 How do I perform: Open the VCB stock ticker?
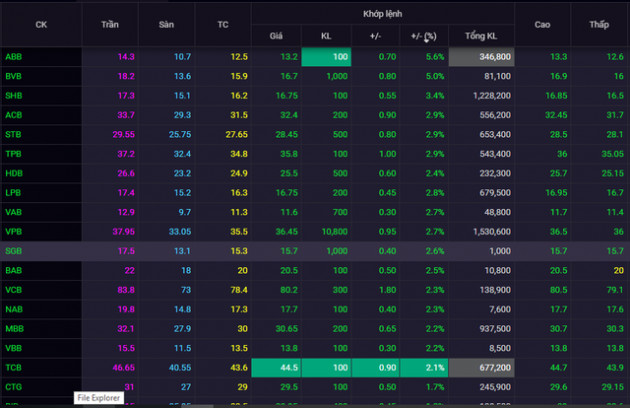[x=13, y=290]
